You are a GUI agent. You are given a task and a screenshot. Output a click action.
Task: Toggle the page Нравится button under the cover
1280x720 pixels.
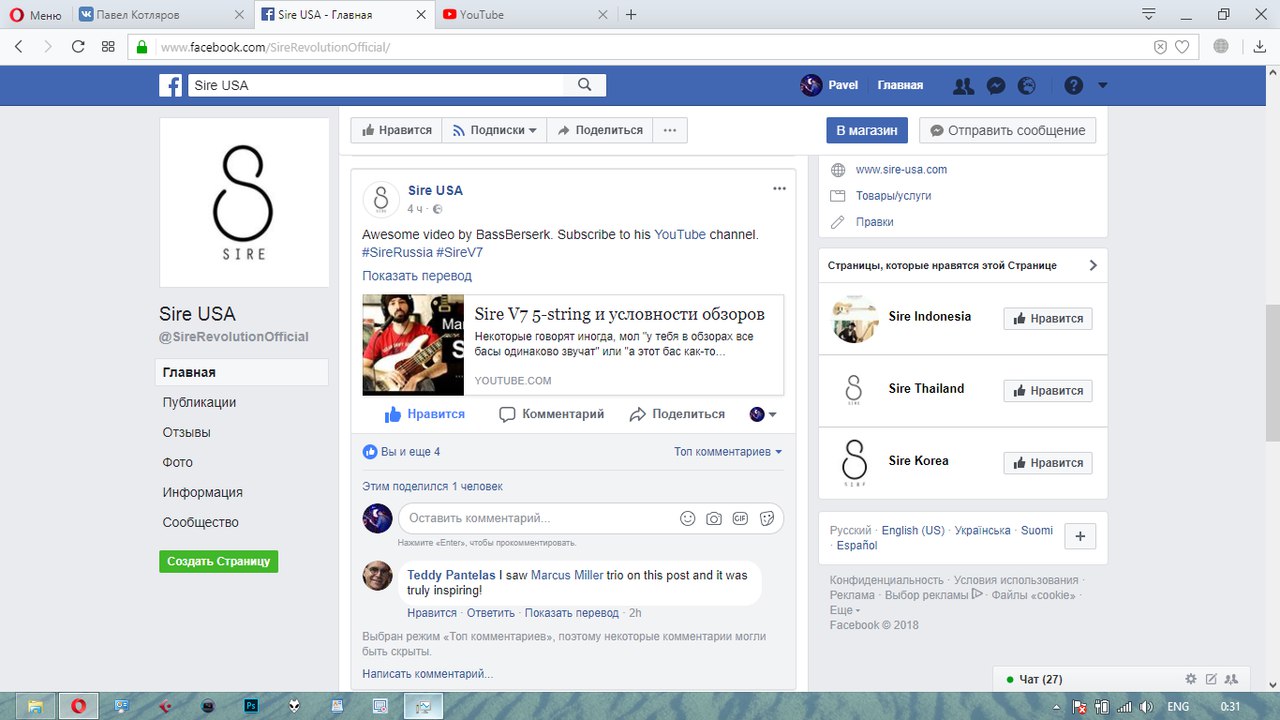[x=397, y=130]
